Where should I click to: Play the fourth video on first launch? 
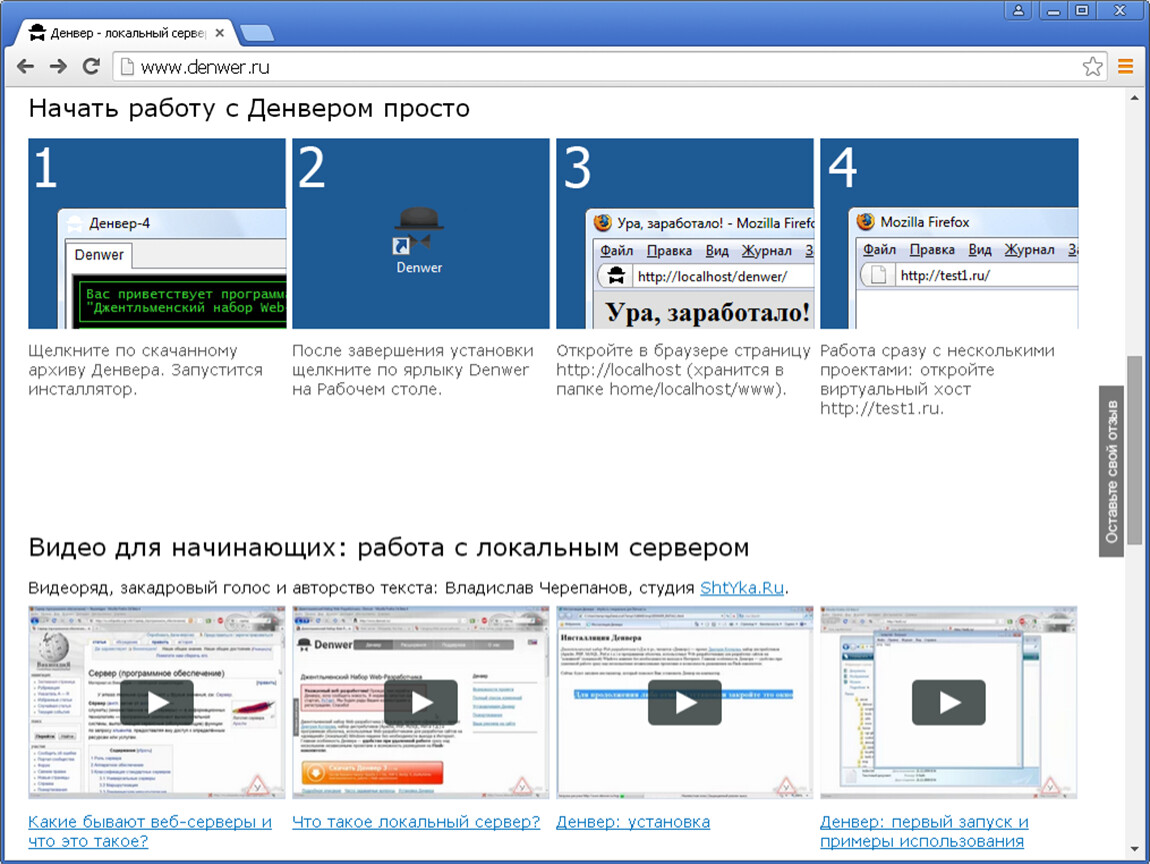tap(948, 702)
